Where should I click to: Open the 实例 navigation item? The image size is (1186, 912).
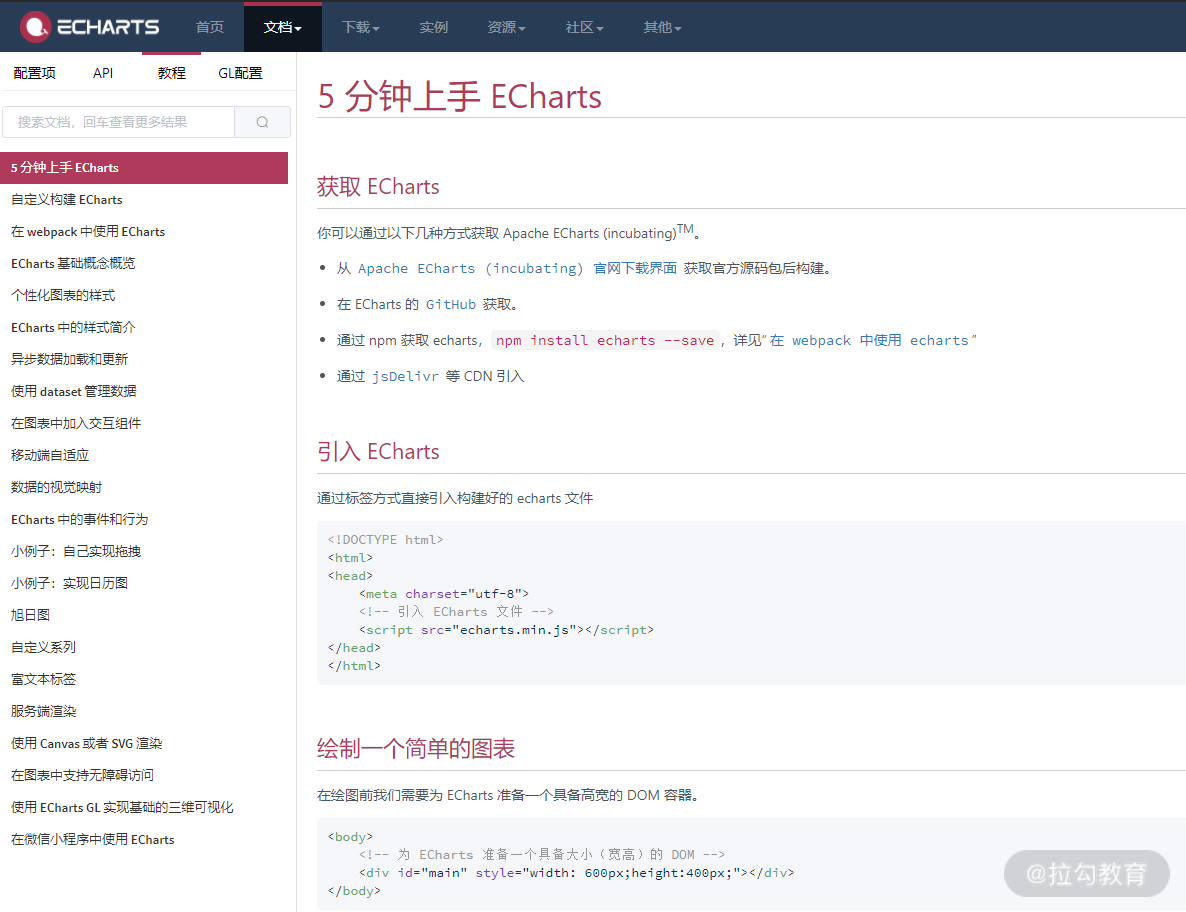(x=434, y=27)
